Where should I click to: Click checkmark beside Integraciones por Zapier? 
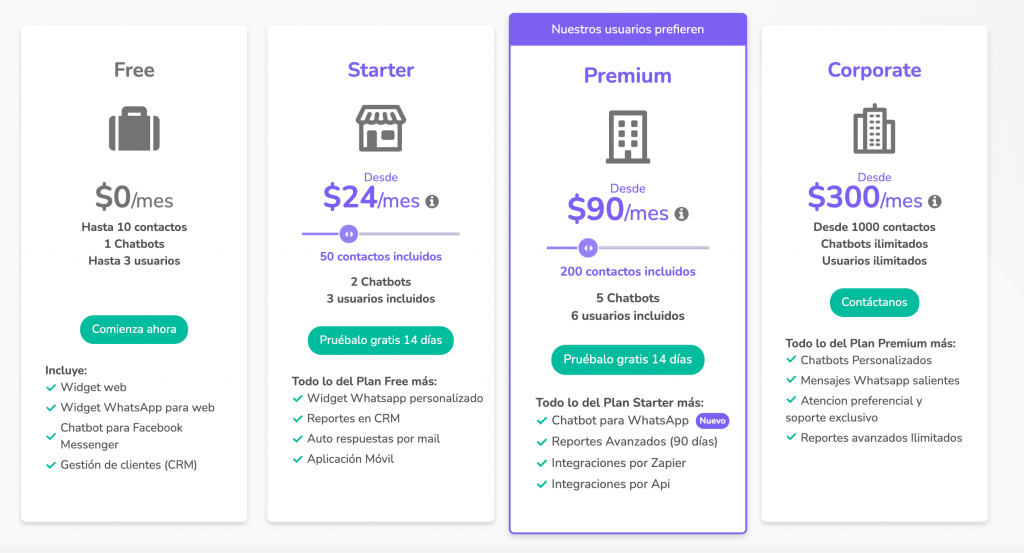click(541, 463)
